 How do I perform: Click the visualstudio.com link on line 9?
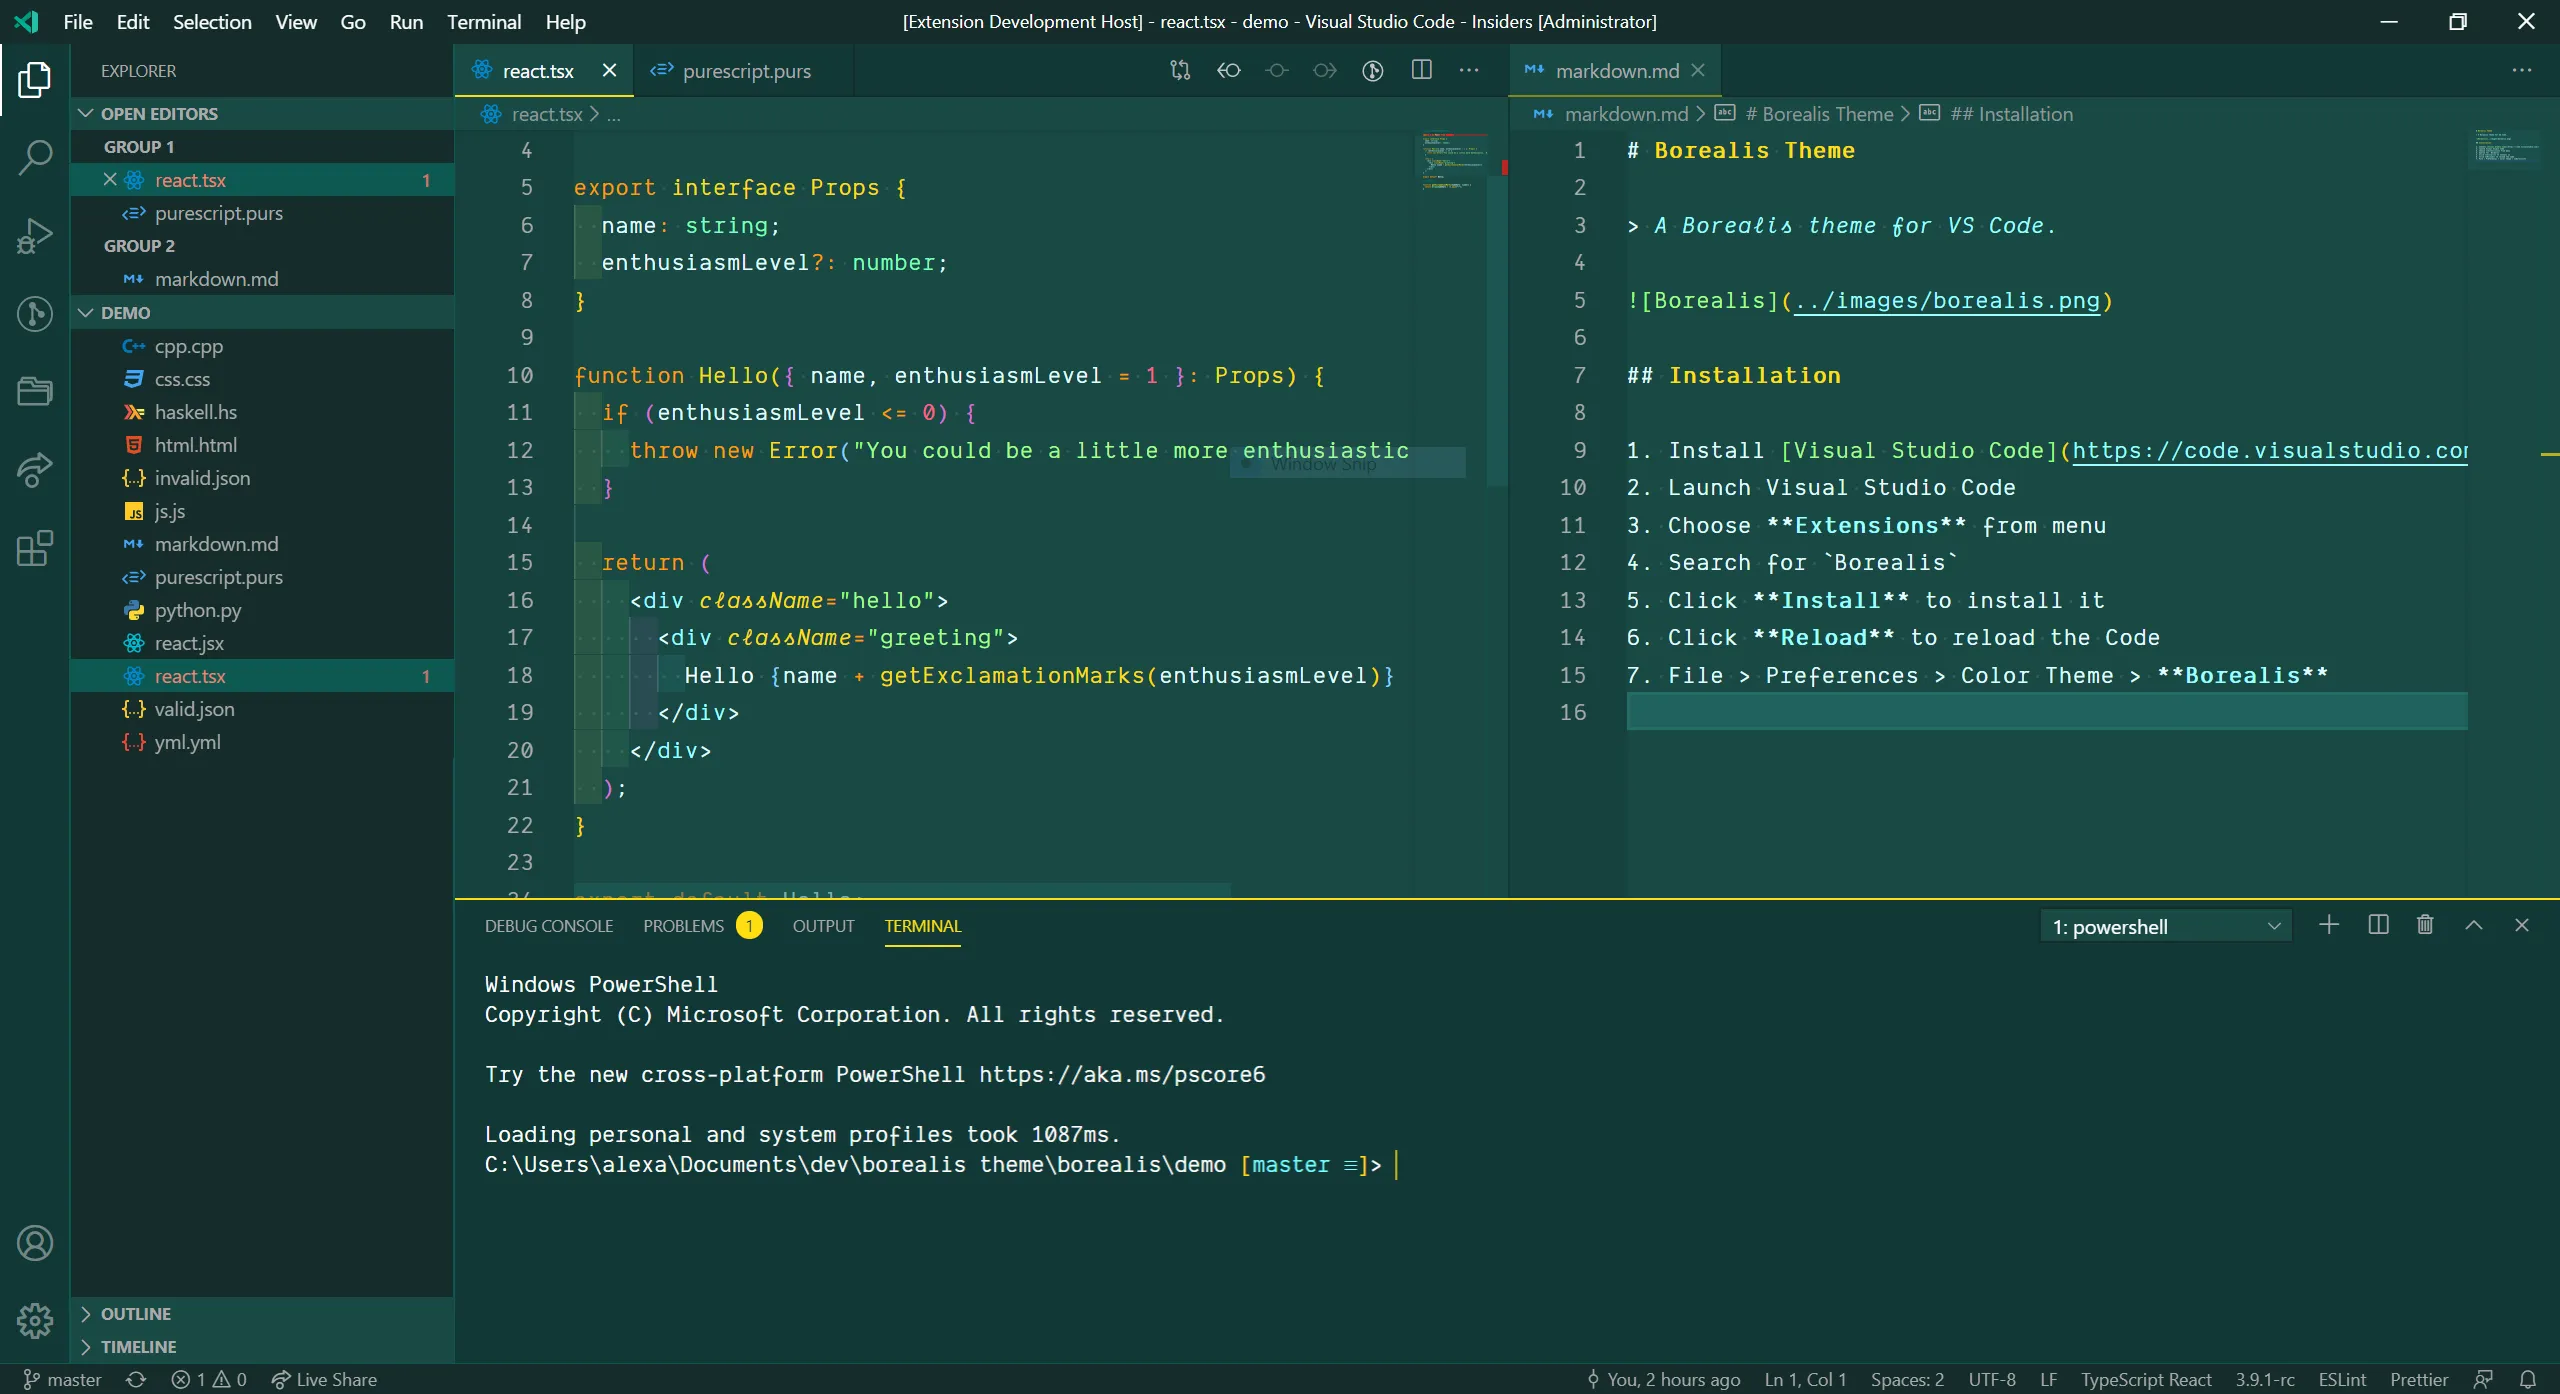(x=2270, y=451)
